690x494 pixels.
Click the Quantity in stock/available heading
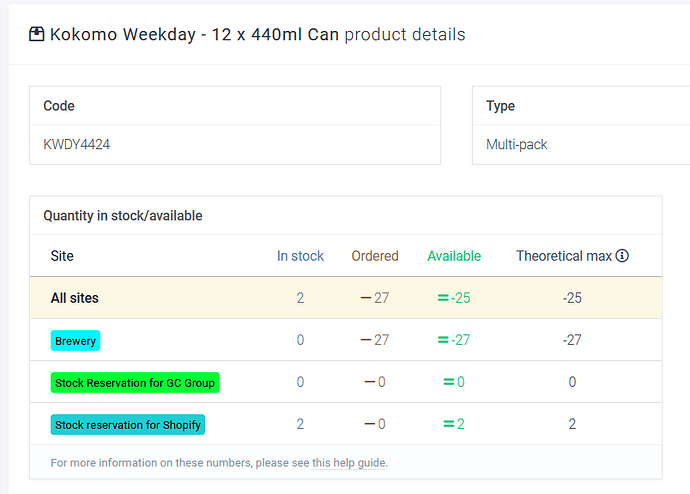click(x=123, y=216)
